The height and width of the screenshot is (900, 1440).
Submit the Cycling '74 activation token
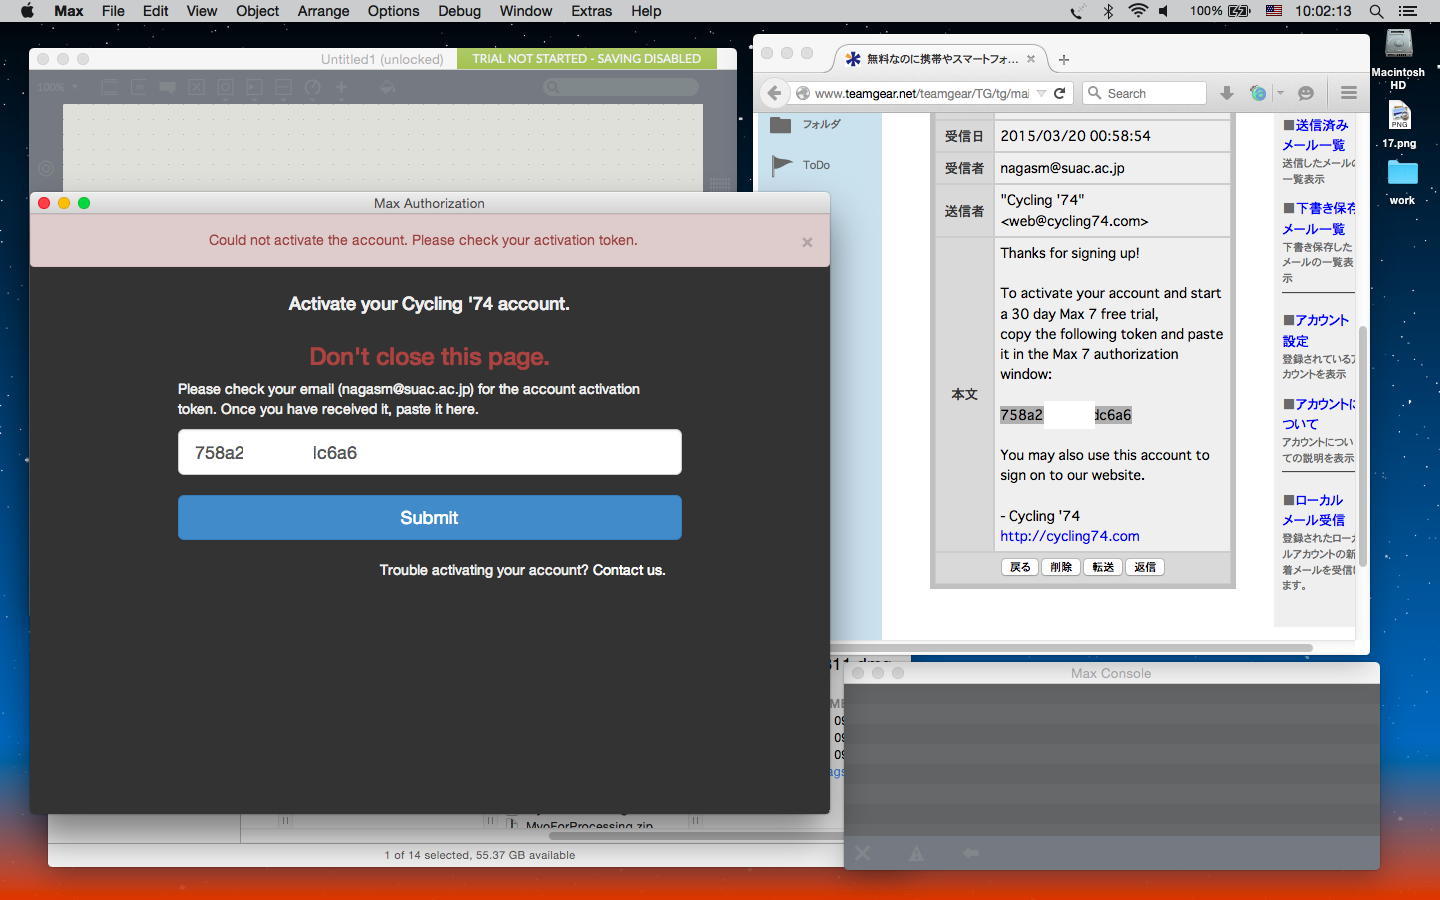pyautogui.click(x=430, y=518)
